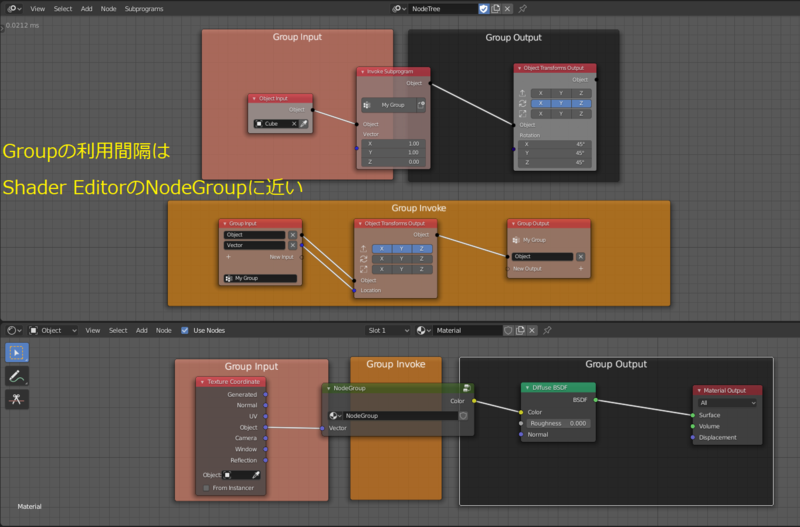Enable the From Instancer checkbox
800x527 pixels.
coord(206,488)
